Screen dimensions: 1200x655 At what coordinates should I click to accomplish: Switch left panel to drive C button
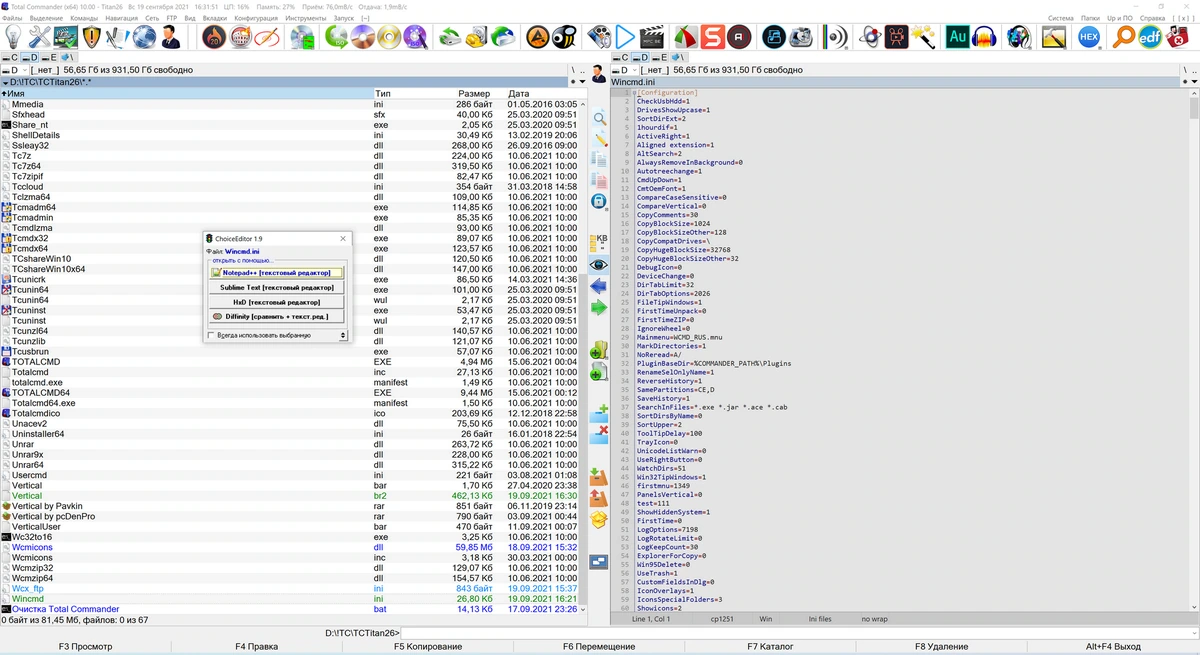(9, 58)
